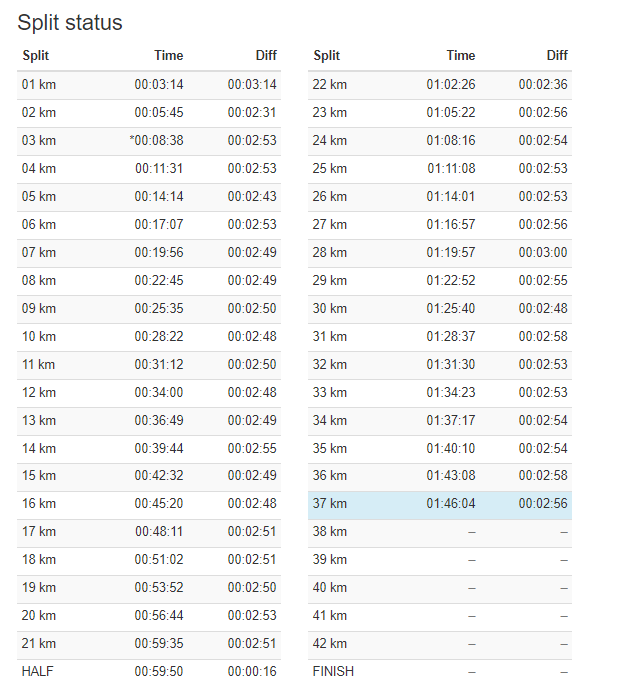Viewport: 624px width, 689px height.
Task: Click the 21 km time 00:59:35
Action: pyautogui.click(x=159, y=644)
